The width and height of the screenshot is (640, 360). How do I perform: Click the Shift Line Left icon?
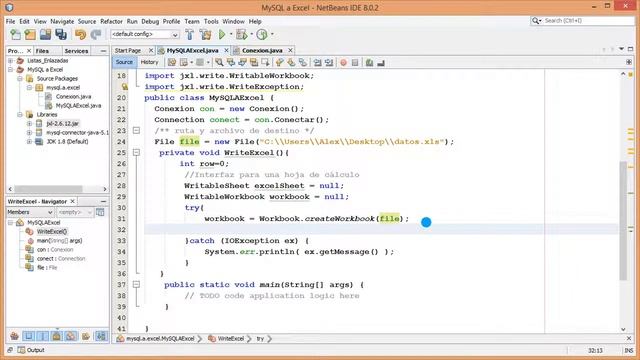point(317,62)
